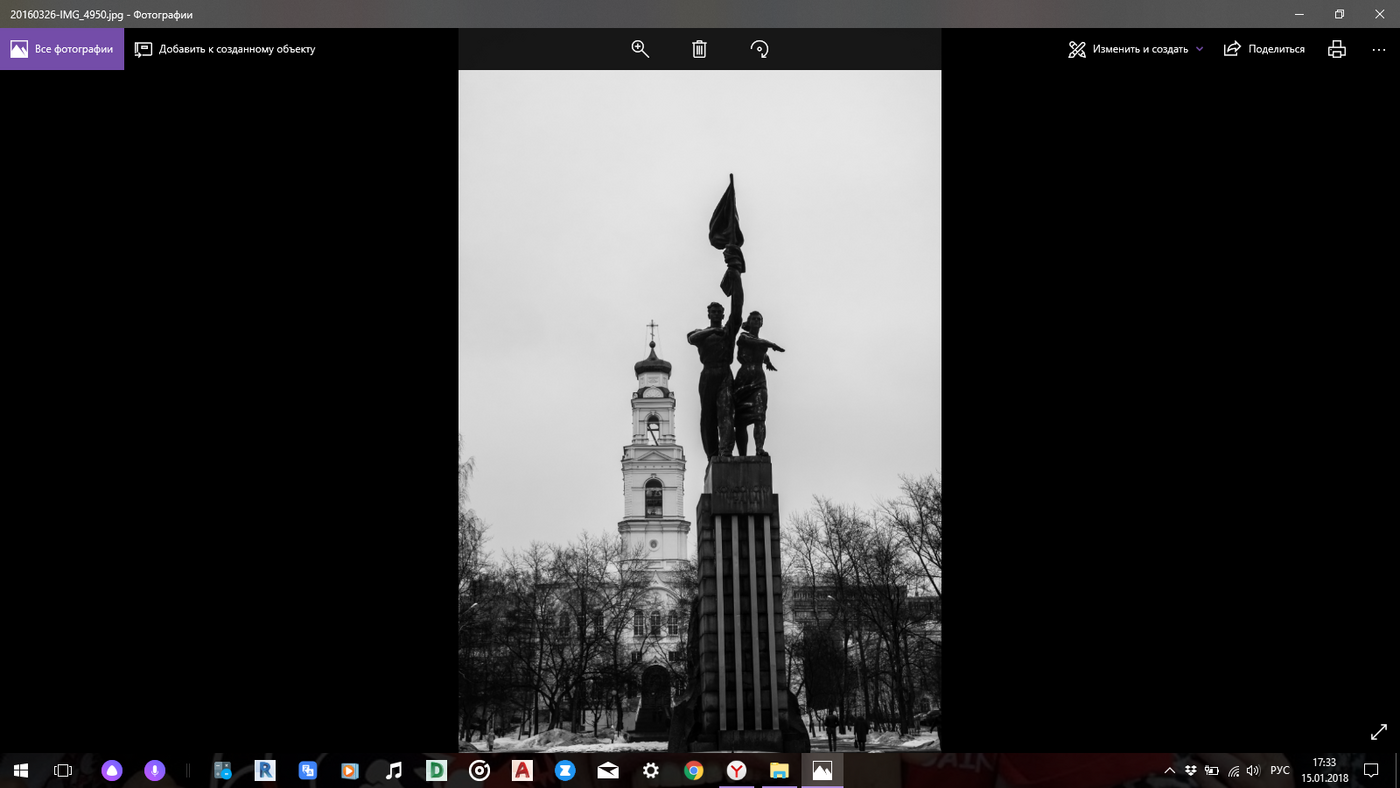Click the 'Все фотографии' button
This screenshot has width=1400, height=788.
click(x=62, y=49)
